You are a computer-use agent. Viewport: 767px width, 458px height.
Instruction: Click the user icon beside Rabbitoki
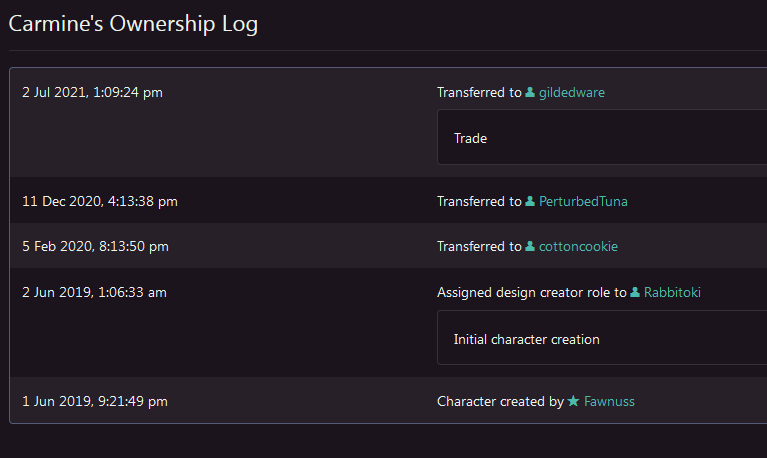pos(635,293)
